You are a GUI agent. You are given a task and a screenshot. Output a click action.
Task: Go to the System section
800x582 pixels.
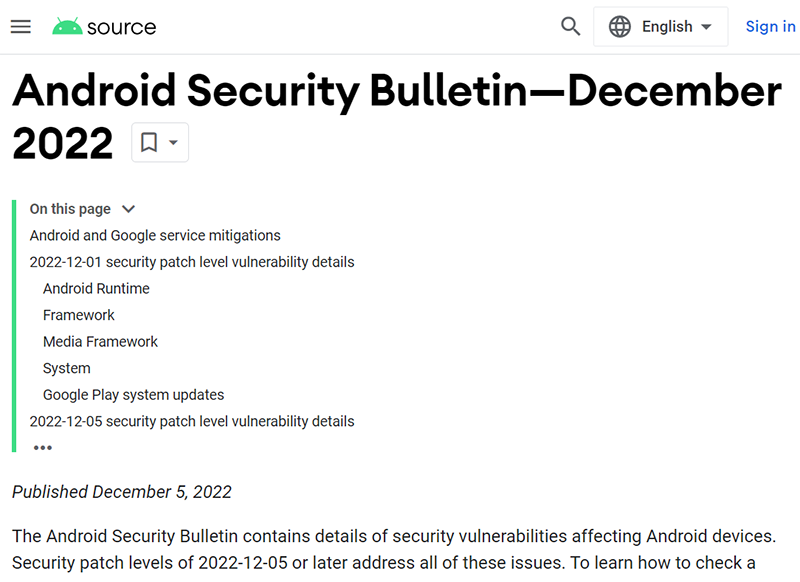67,368
